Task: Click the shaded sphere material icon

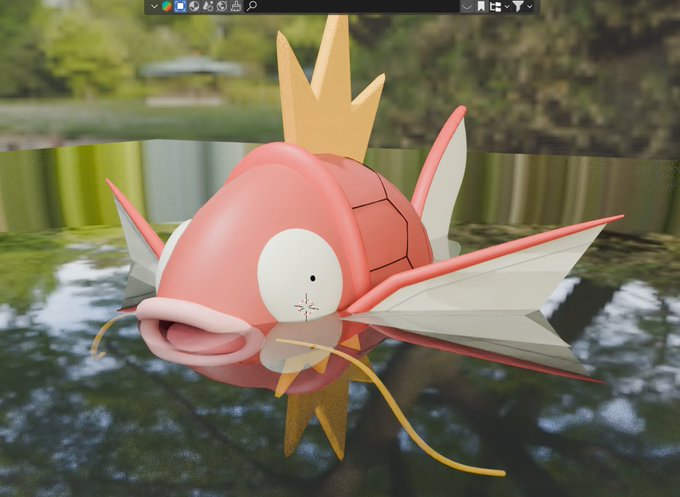Action: click(x=194, y=6)
